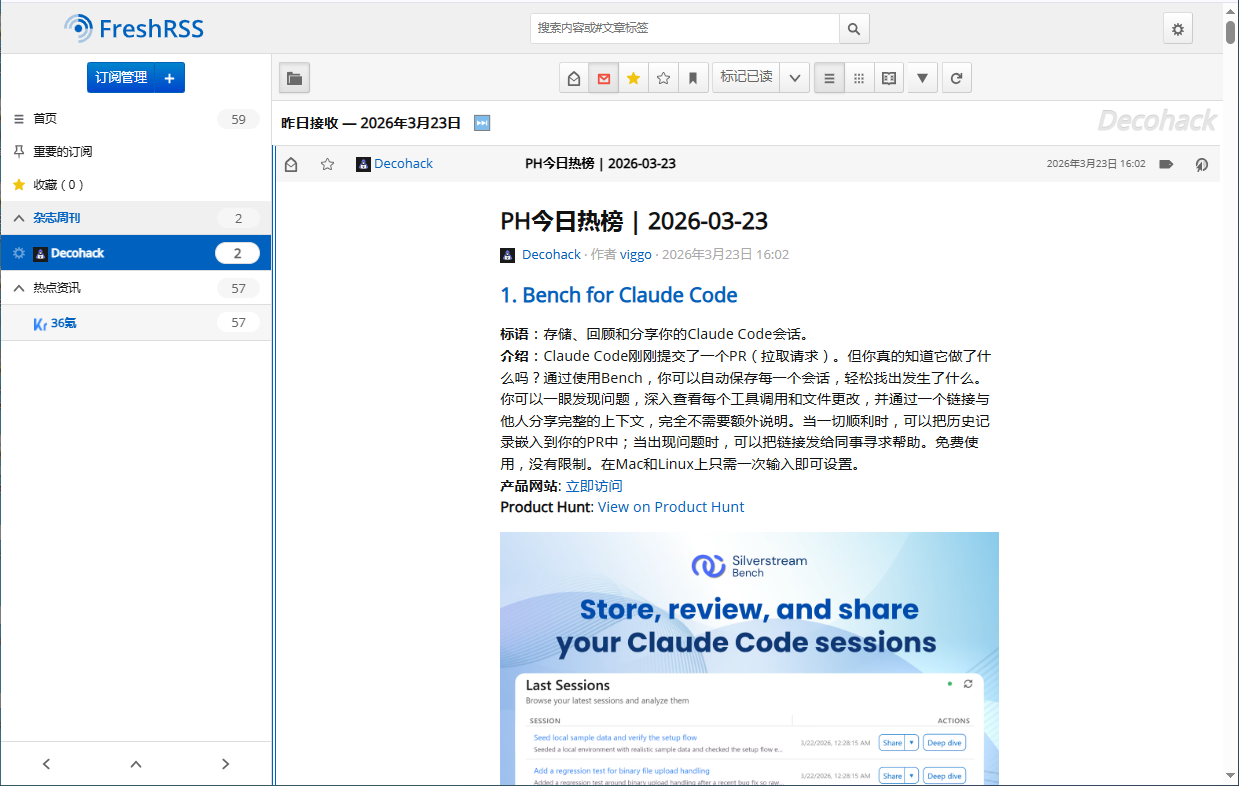Switch to the global grid view

tap(858, 78)
